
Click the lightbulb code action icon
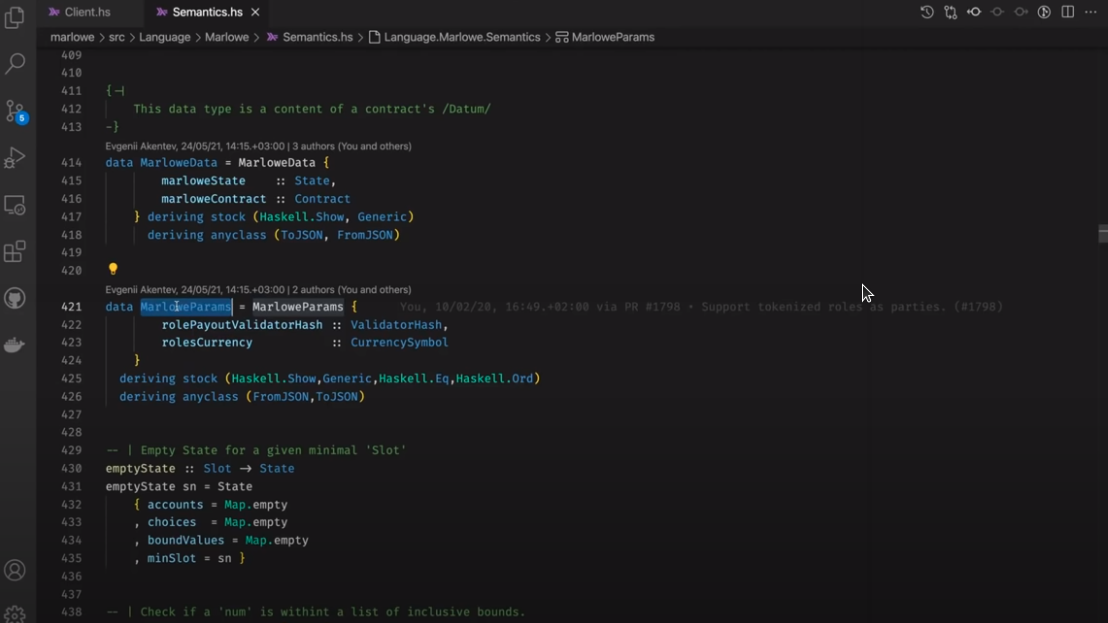coord(113,270)
